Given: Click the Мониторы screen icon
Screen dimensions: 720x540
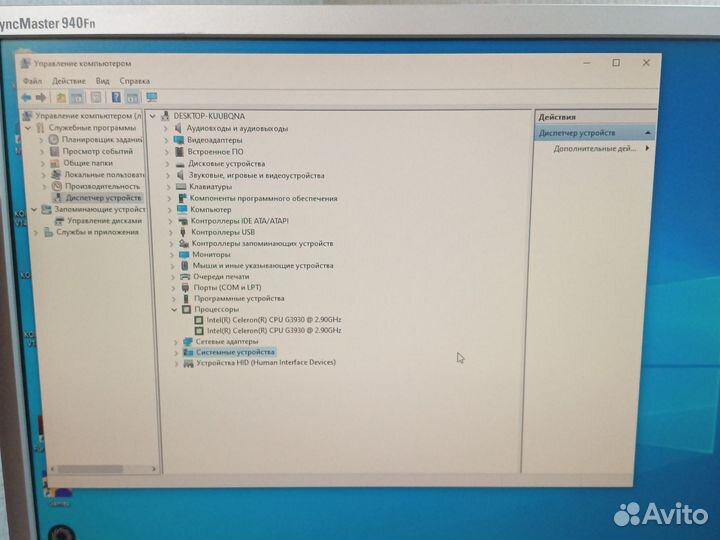Looking at the screenshot, I should [x=184, y=254].
